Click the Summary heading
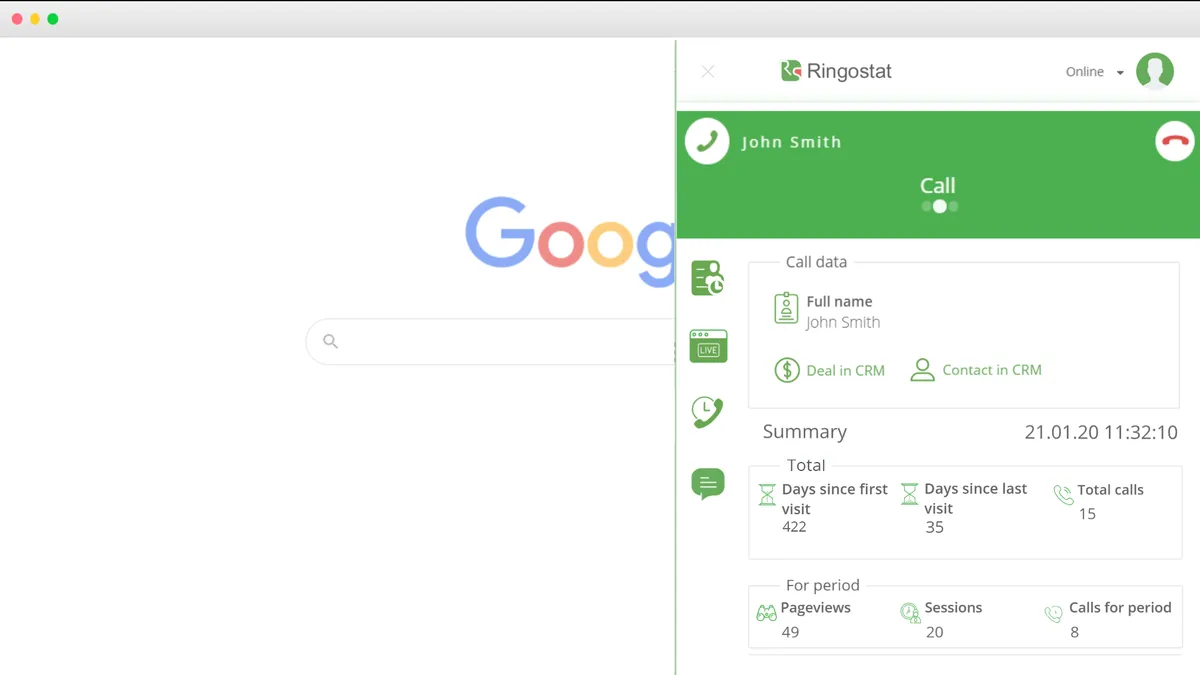The width and height of the screenshot is (1200, 675). coord(805,432)
